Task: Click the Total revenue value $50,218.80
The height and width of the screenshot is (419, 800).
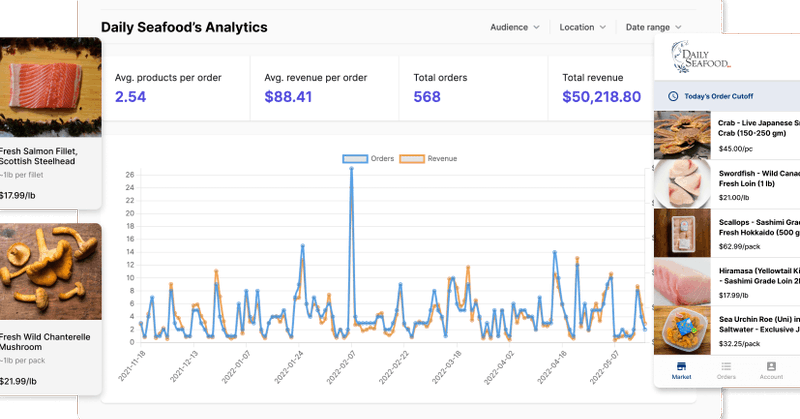Action: pyautogui.click(x=602, y=97)
